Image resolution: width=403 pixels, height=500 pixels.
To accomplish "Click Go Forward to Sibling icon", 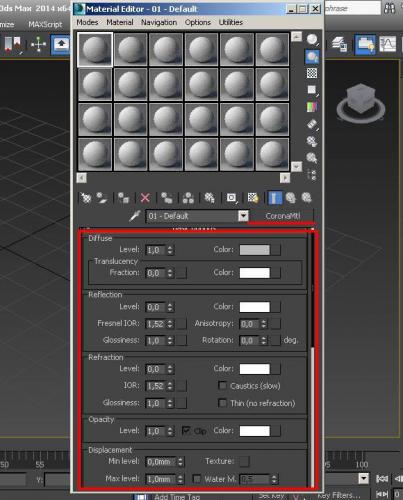I will tap(306, 198).
